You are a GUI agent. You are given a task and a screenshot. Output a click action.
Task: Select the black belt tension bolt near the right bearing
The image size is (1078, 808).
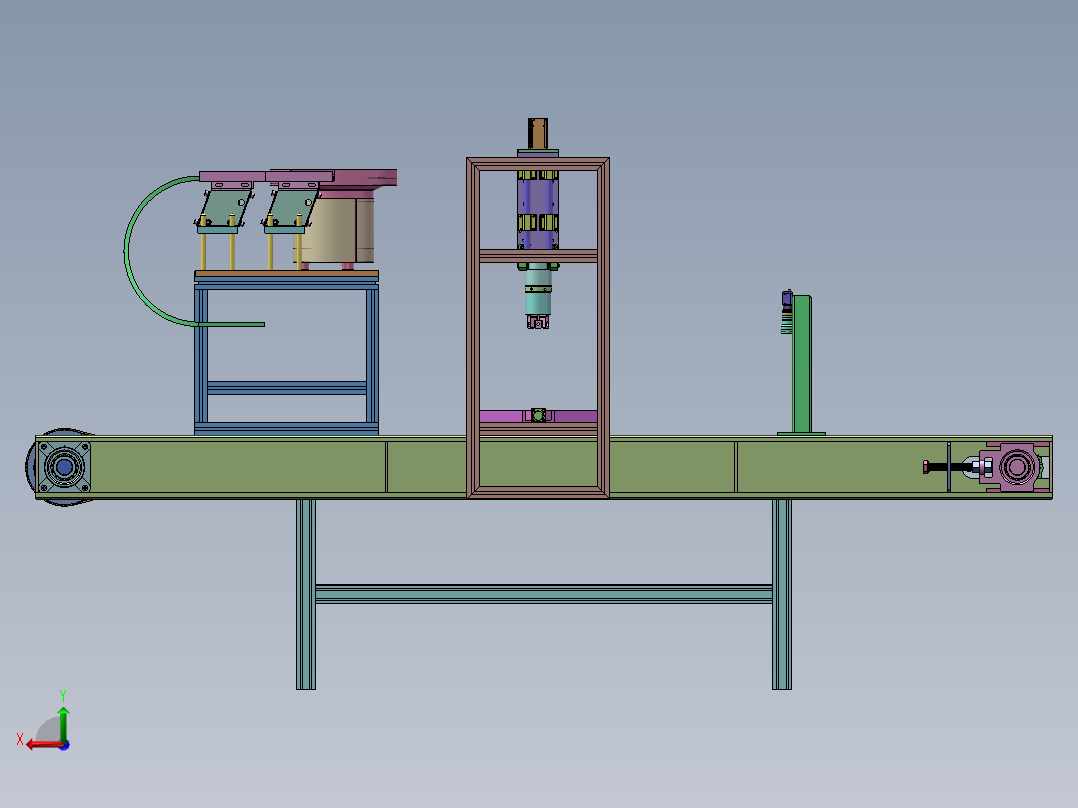click(947, 467)
